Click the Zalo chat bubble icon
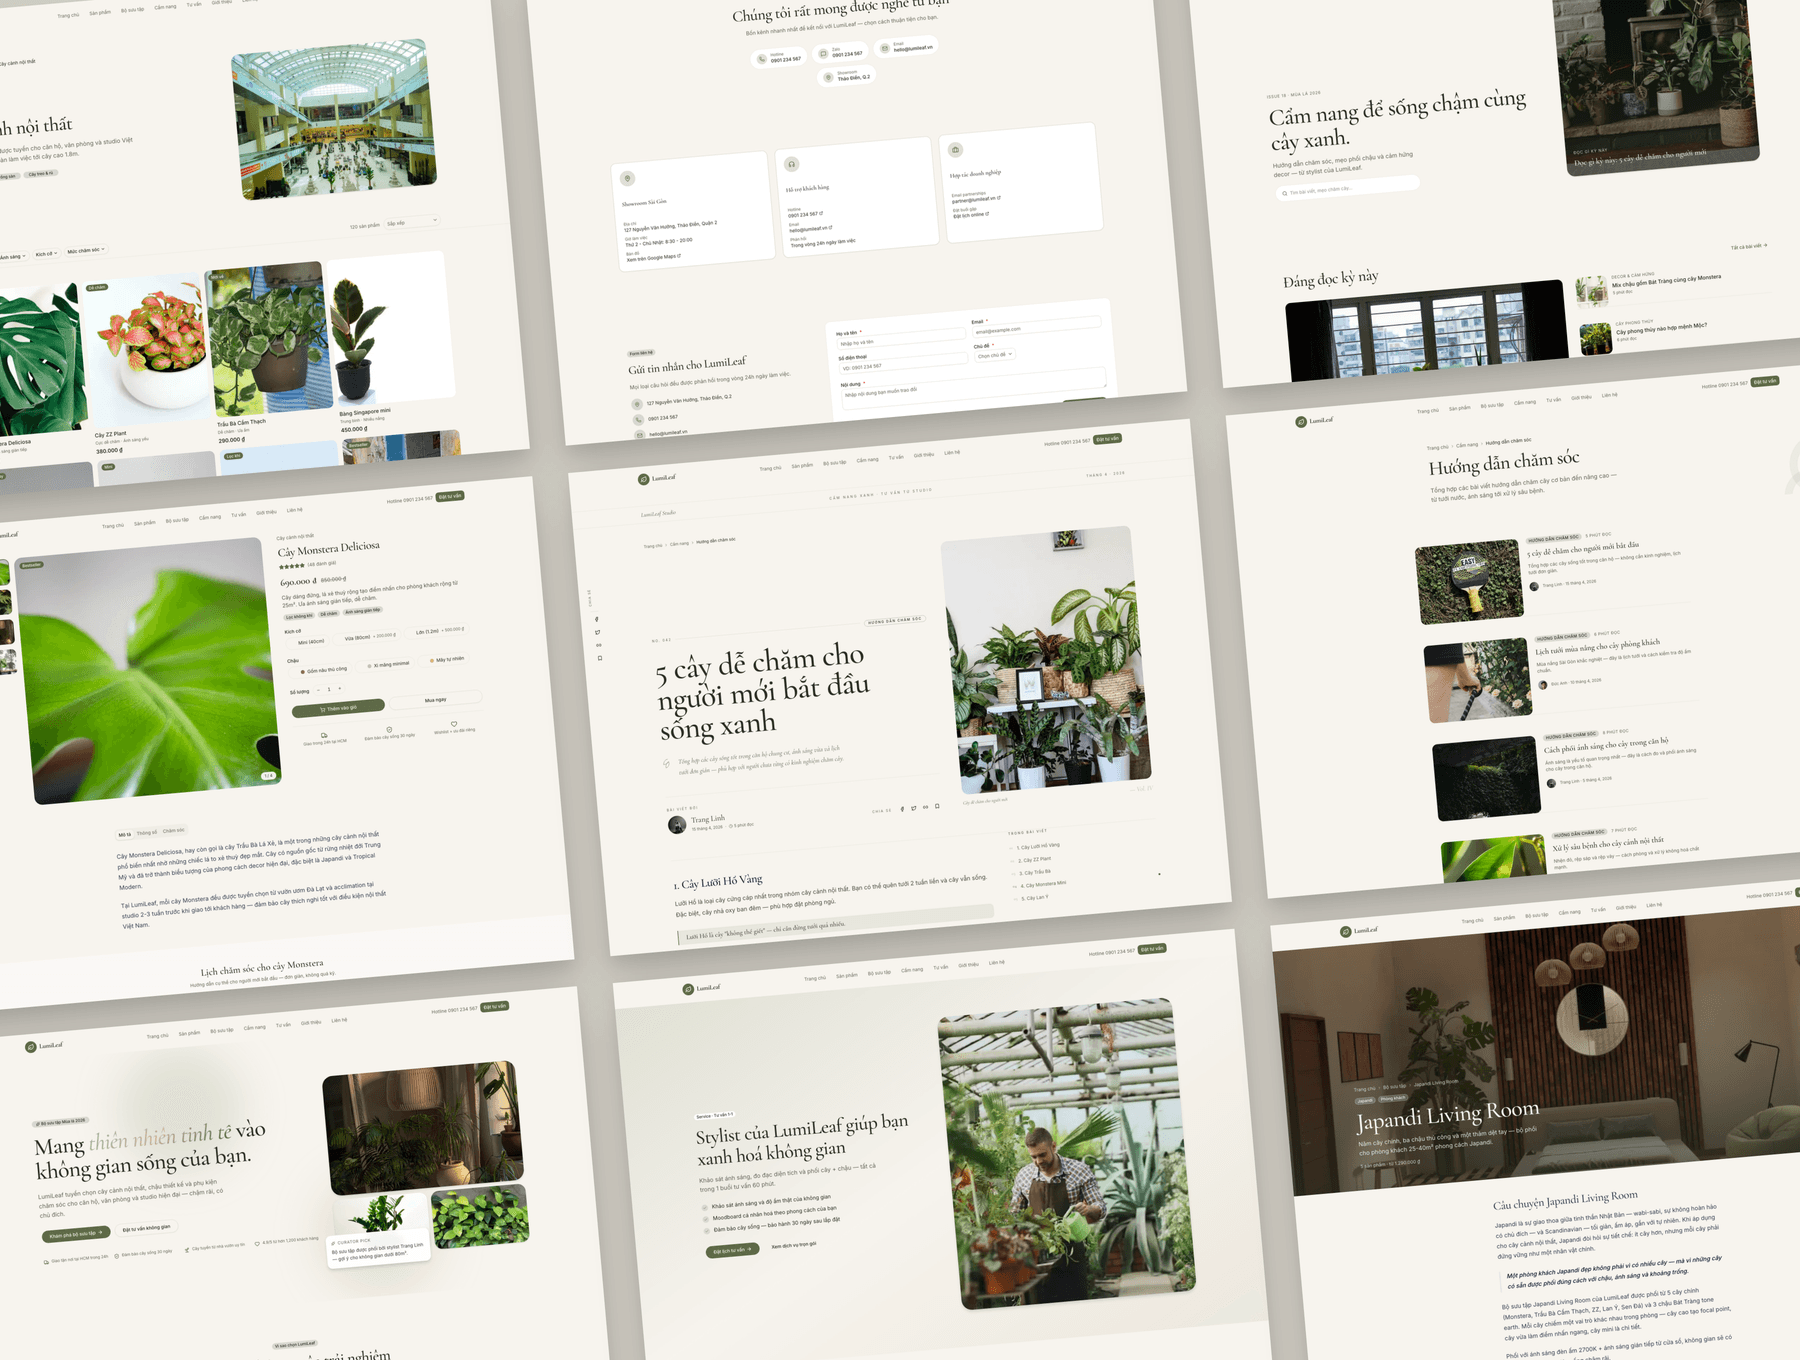1800x1360 pixels. click(x=824, y=53)
